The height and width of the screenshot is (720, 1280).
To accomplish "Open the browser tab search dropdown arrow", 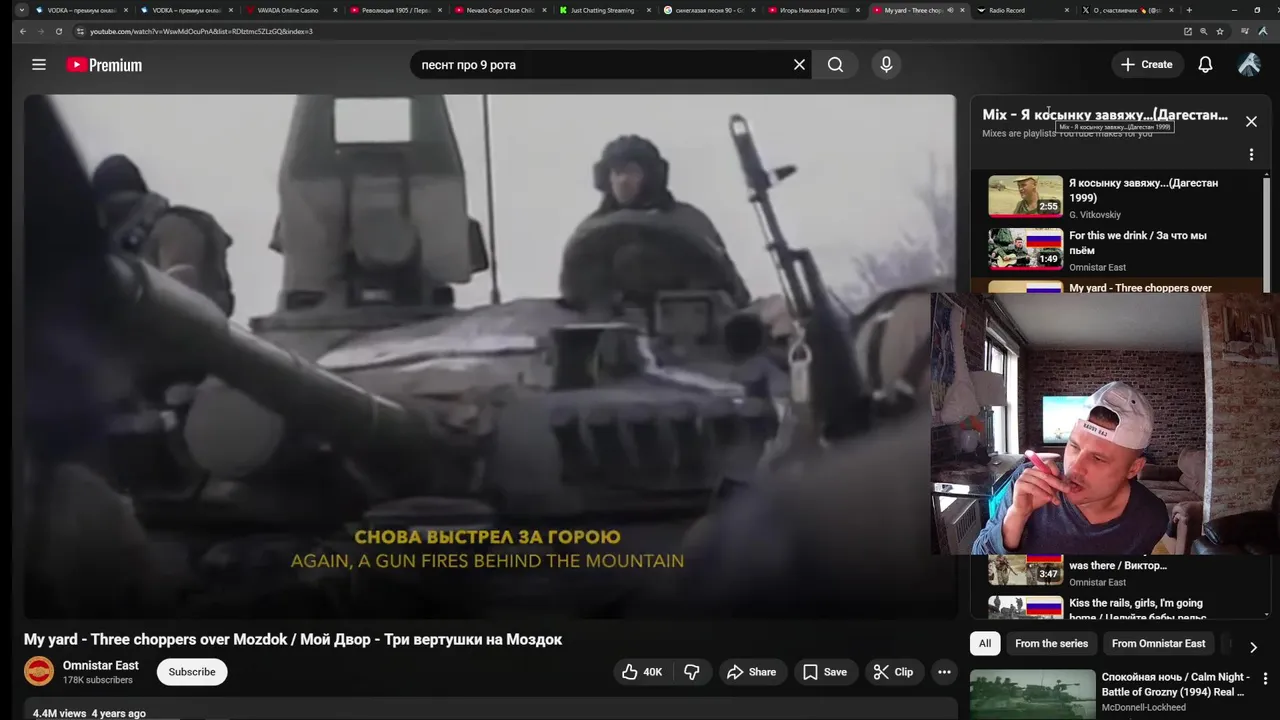I will coord(22,10).
